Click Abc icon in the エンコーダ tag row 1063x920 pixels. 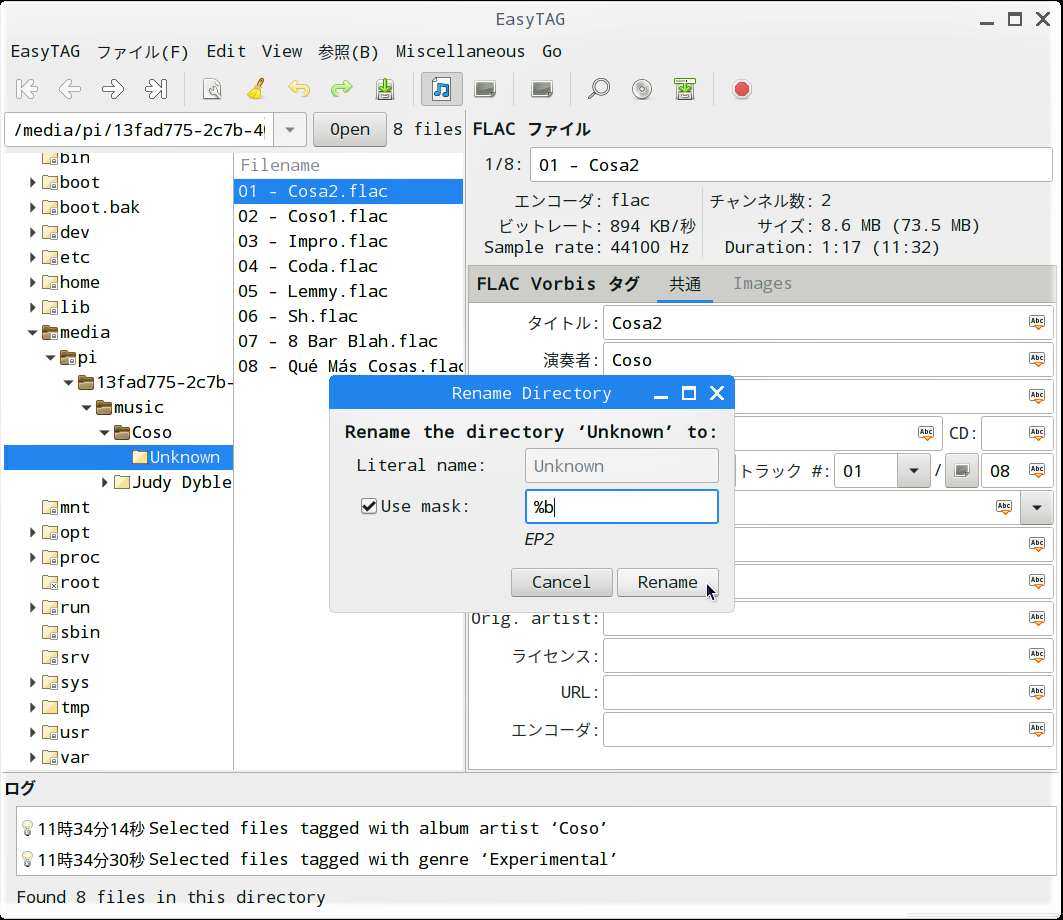tap(1037, 729)
